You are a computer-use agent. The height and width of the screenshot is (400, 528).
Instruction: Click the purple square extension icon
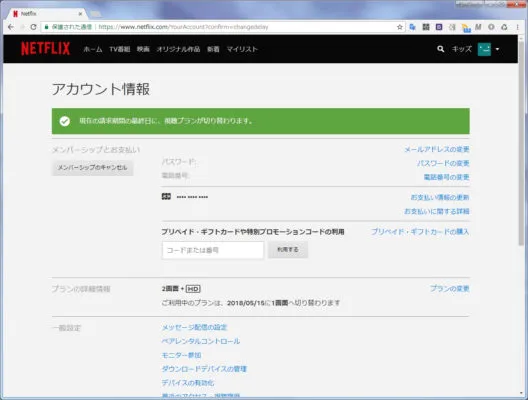439,27
